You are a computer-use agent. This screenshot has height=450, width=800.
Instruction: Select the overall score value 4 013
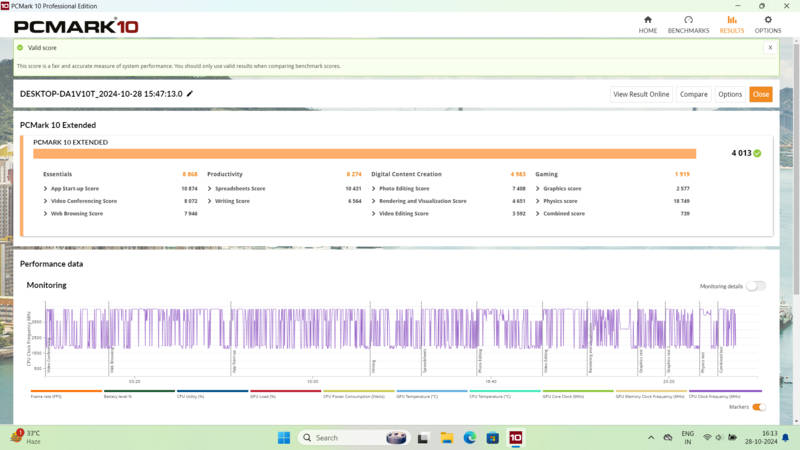(741, 153)
